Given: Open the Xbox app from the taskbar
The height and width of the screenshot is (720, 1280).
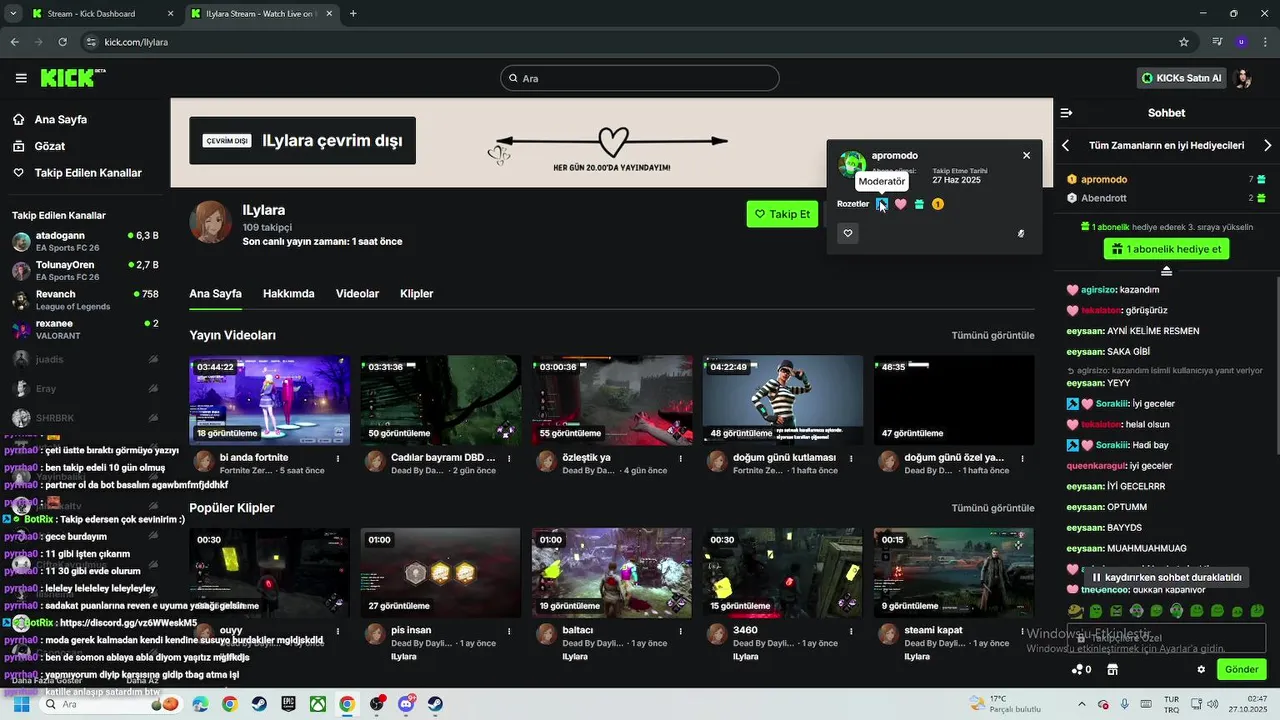Looking at the screenshot, I should click(317, 704).
